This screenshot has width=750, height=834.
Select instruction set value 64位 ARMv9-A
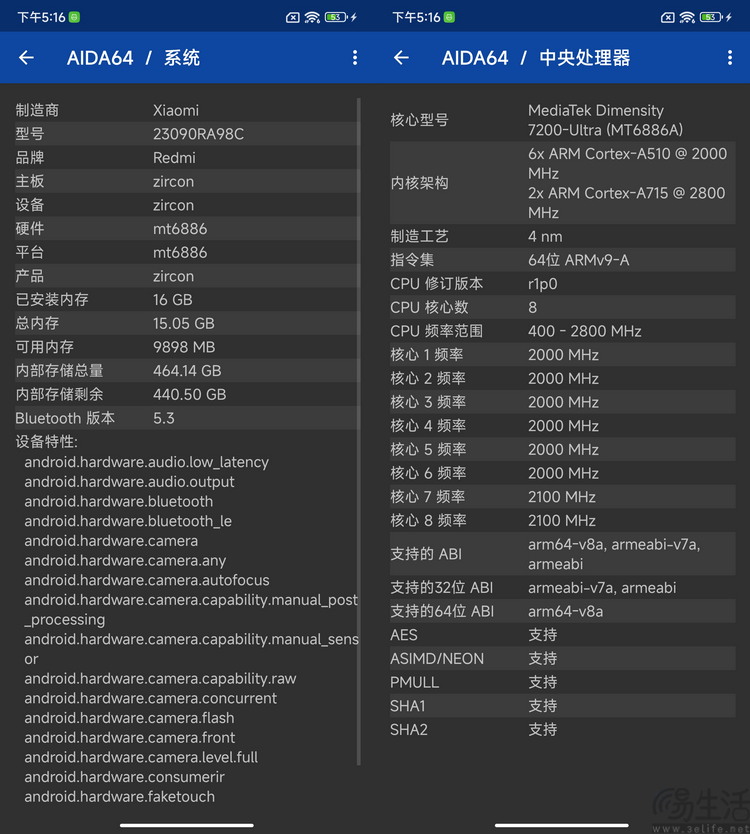tap(579, 260)
